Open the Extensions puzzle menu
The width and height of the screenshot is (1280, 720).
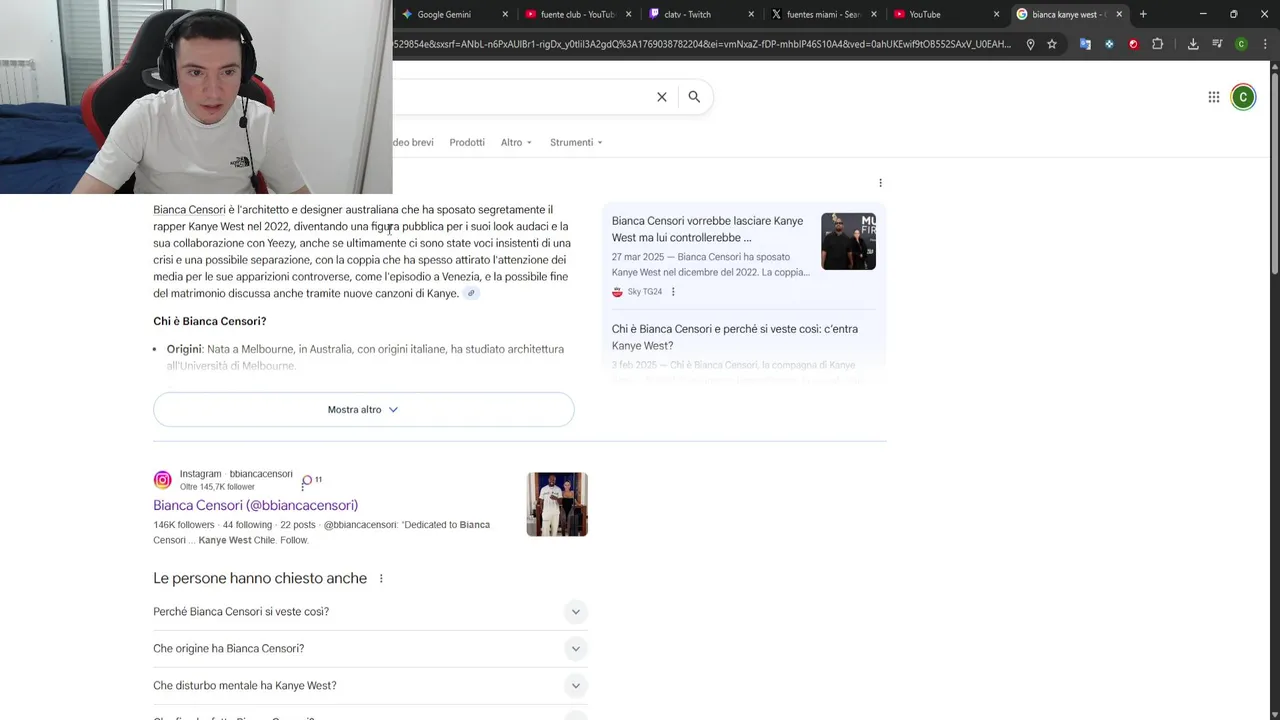1157,44
